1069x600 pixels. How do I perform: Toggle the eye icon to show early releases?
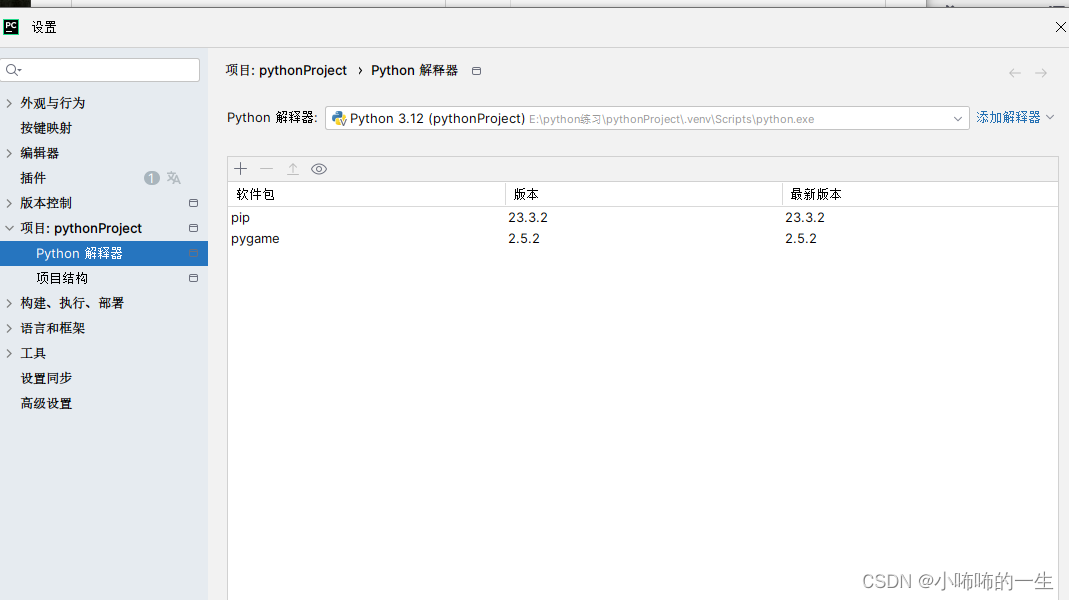pos(319,168)
